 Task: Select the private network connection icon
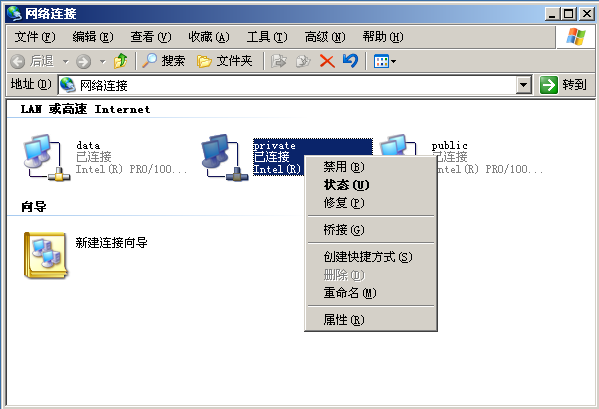[225, 157]
